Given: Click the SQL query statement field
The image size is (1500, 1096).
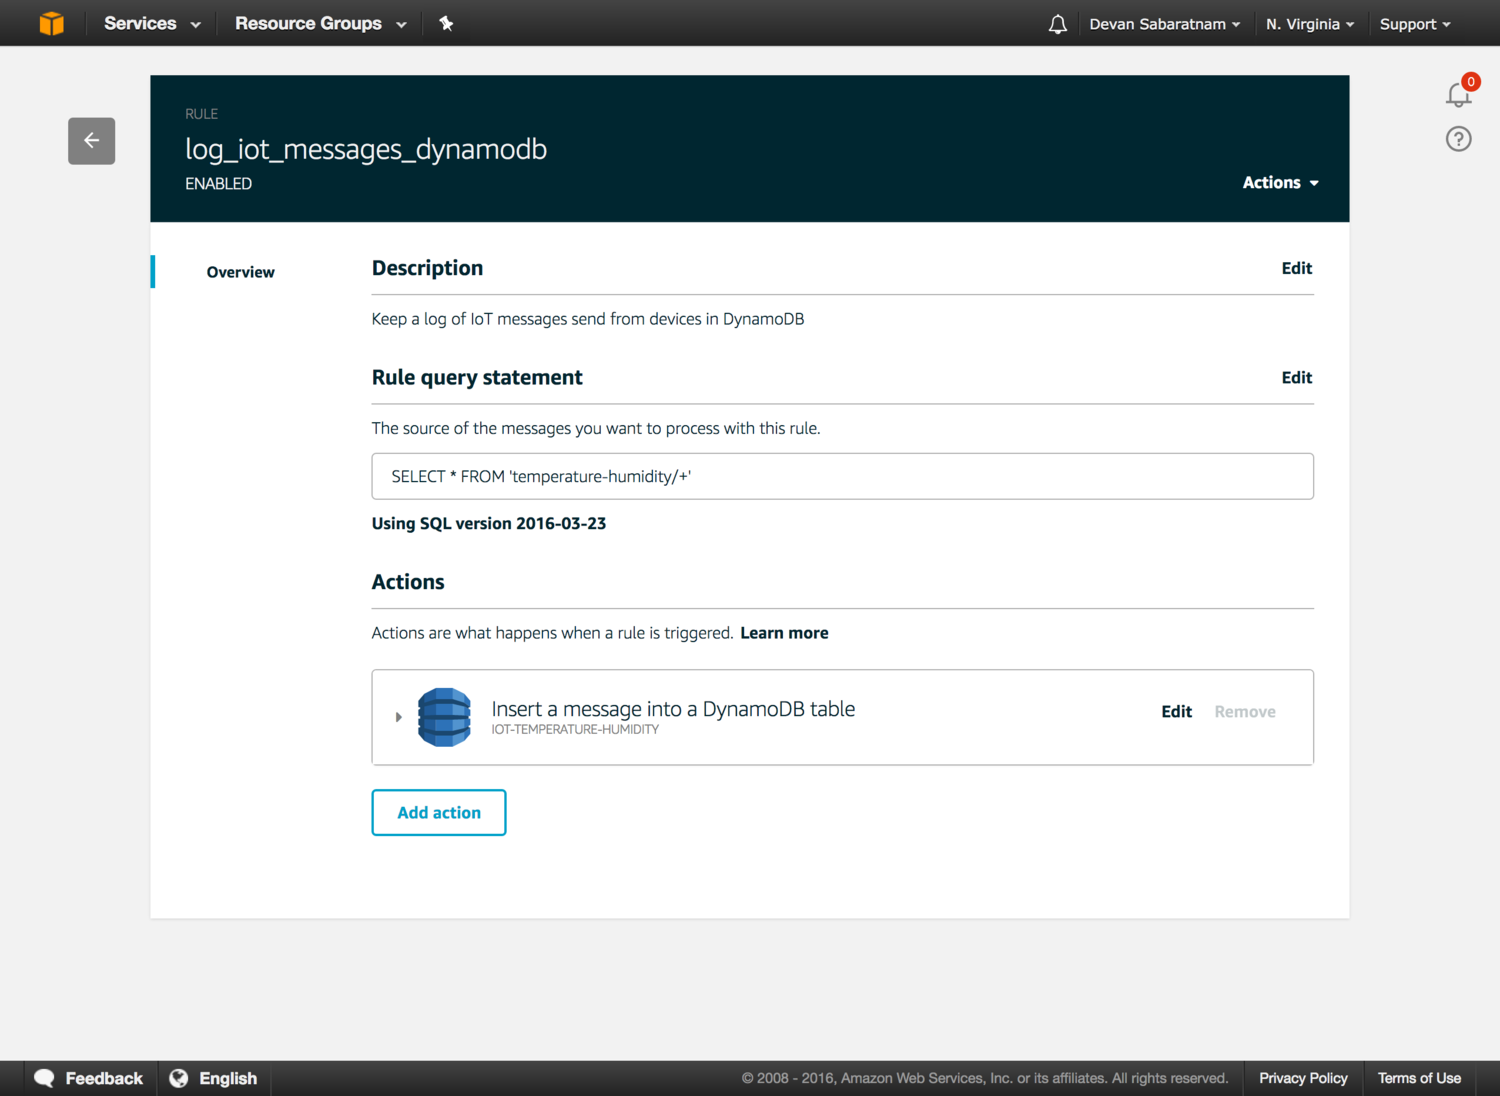Looking at the screenshot, I should [x=843, y=476].
